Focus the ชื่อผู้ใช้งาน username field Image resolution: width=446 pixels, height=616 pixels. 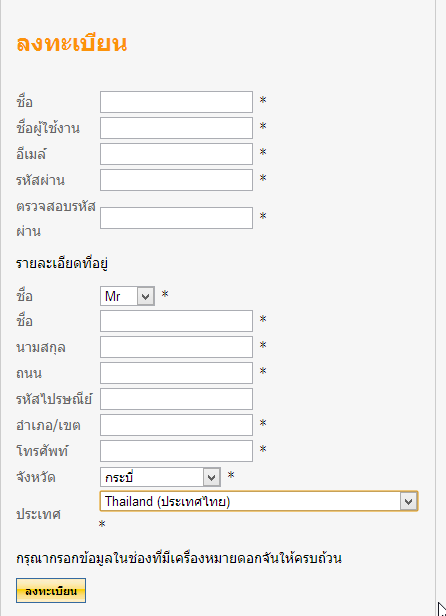[x=176, y=128]
